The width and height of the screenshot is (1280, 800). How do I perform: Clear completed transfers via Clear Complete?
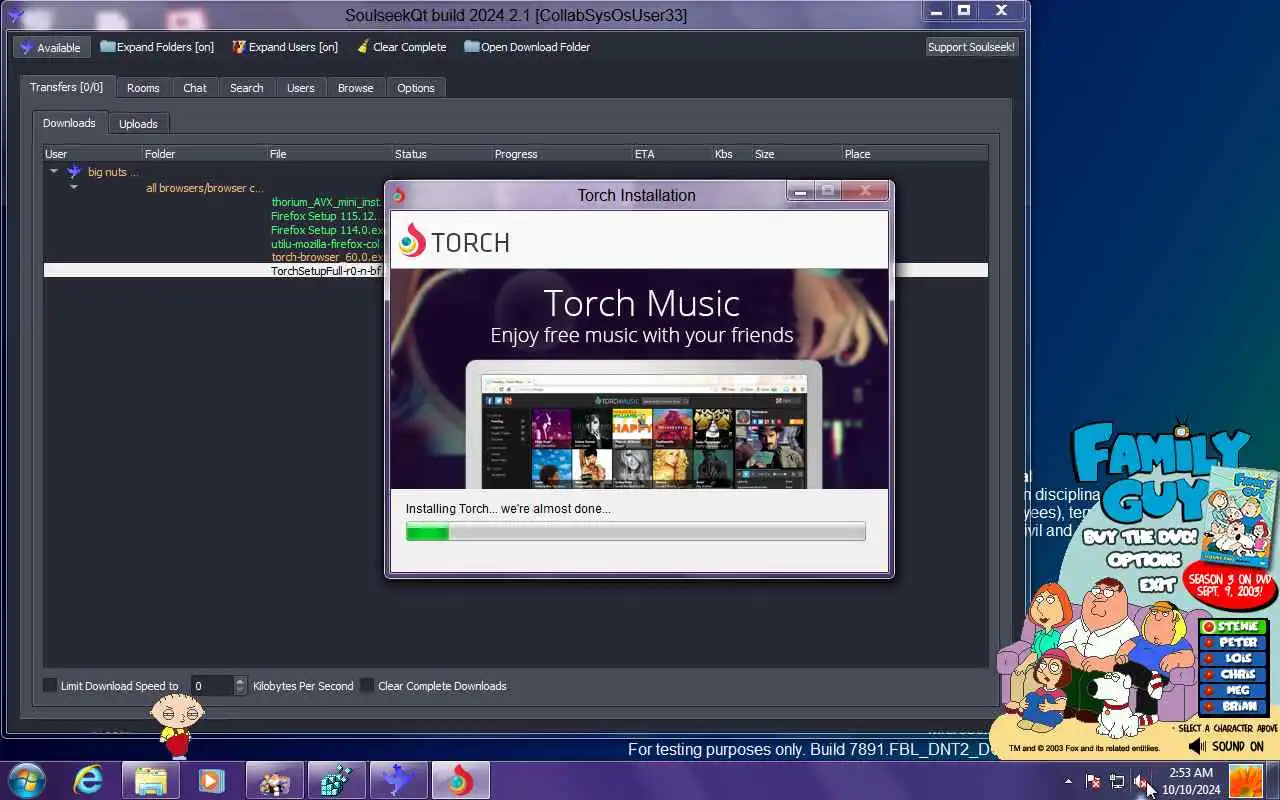point(401,47)
